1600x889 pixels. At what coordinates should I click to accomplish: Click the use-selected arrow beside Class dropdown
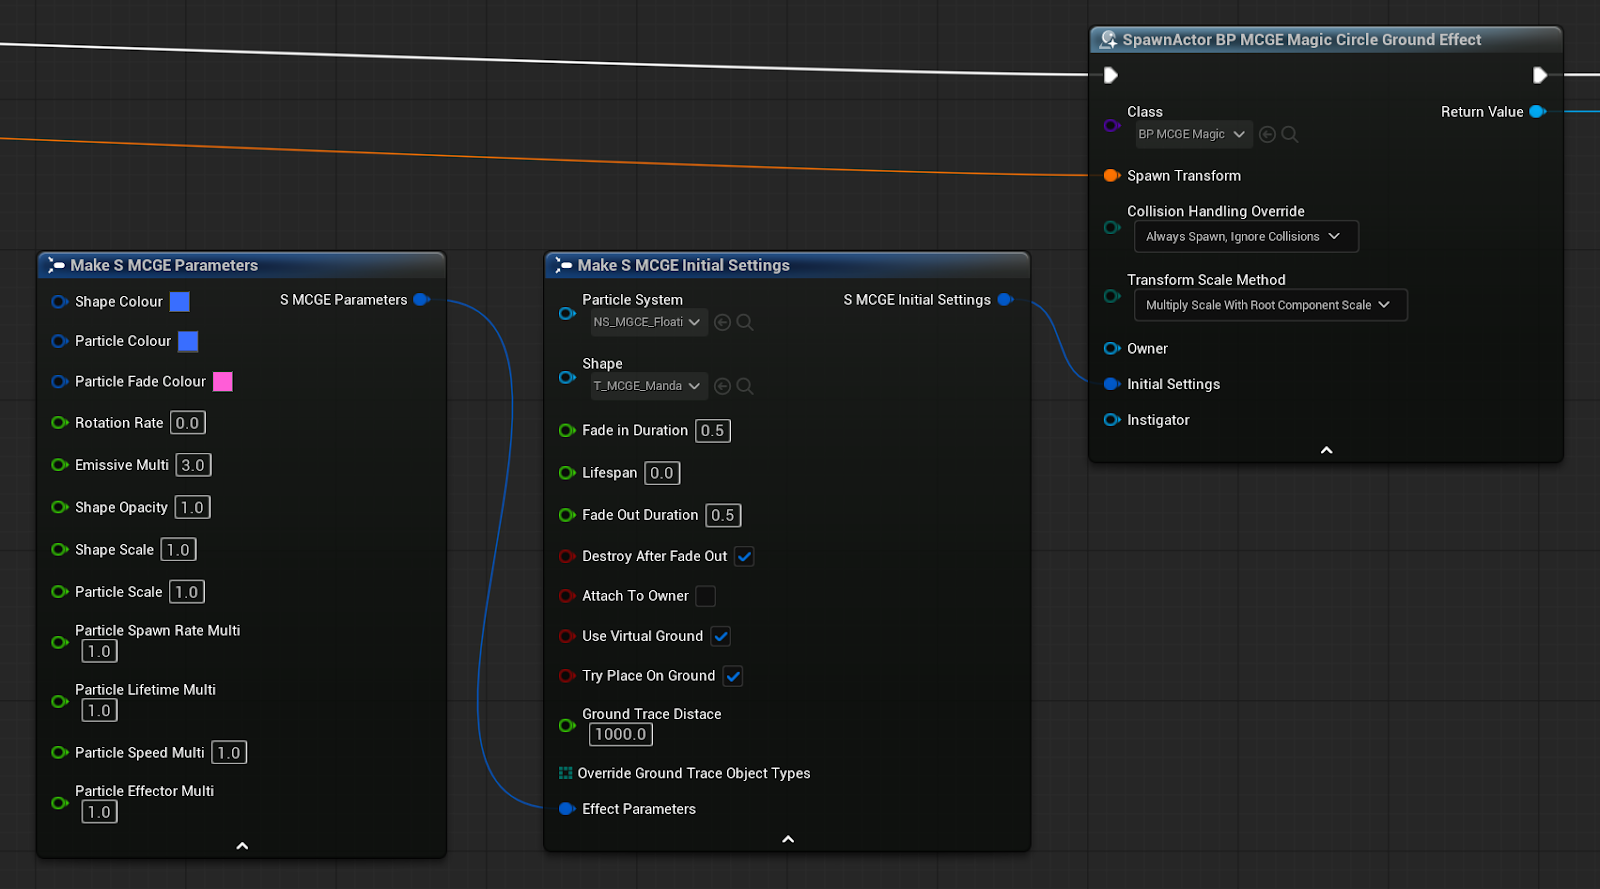click(1267, 134)
